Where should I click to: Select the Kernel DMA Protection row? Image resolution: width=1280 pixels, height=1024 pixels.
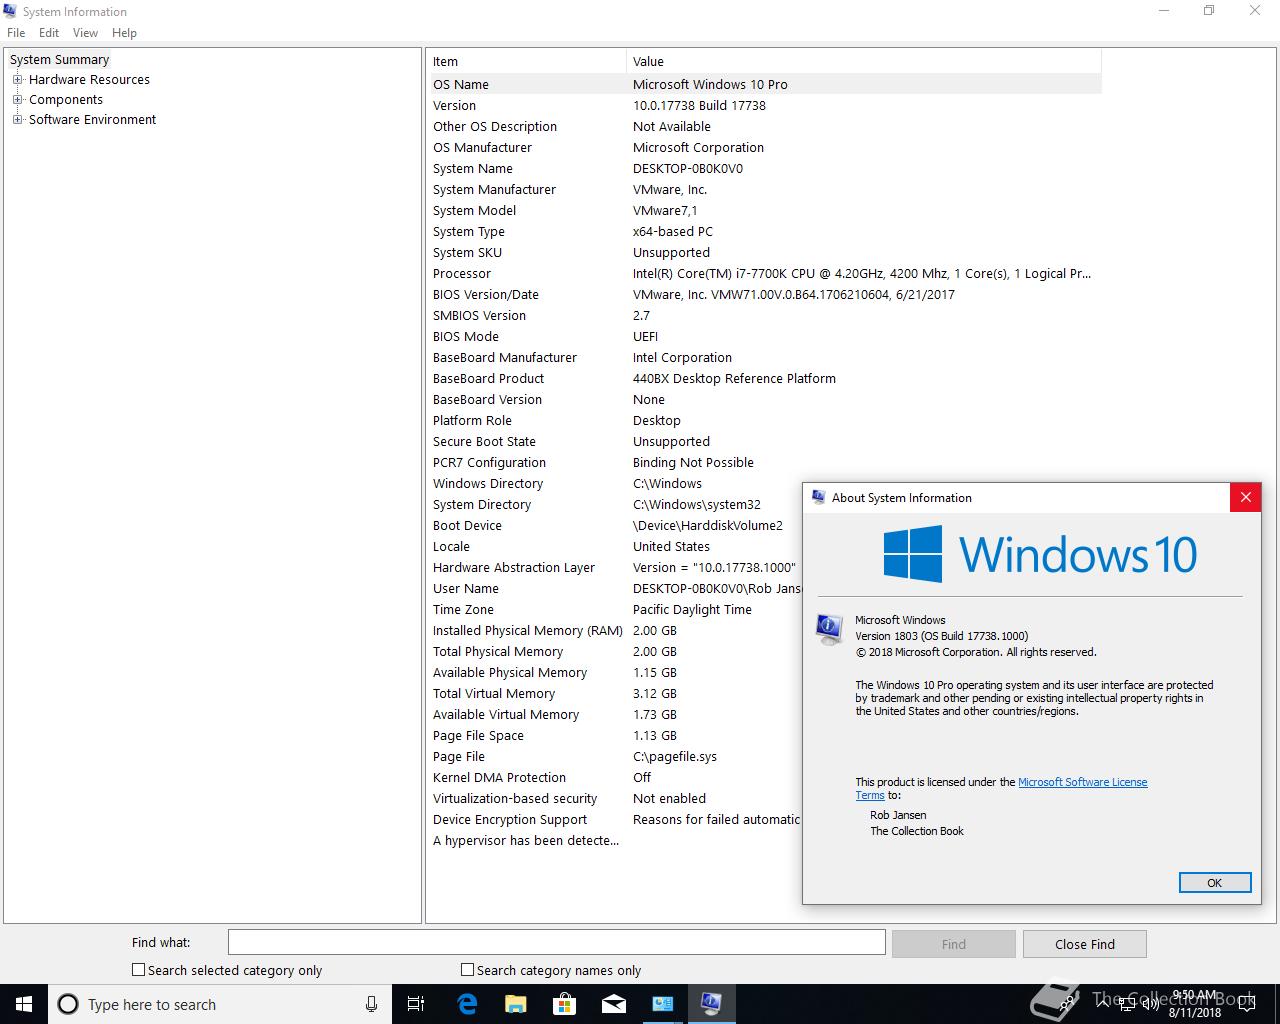(616, 777)
